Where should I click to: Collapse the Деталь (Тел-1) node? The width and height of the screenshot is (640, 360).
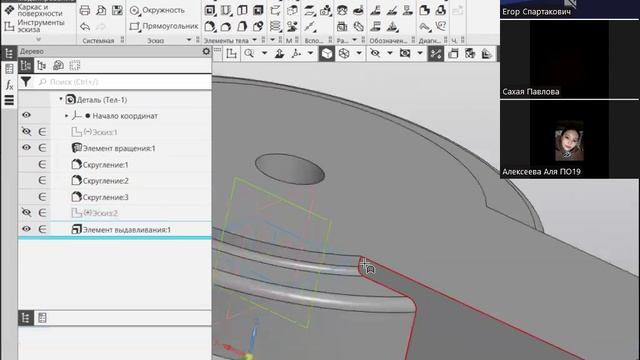point(61,99)
